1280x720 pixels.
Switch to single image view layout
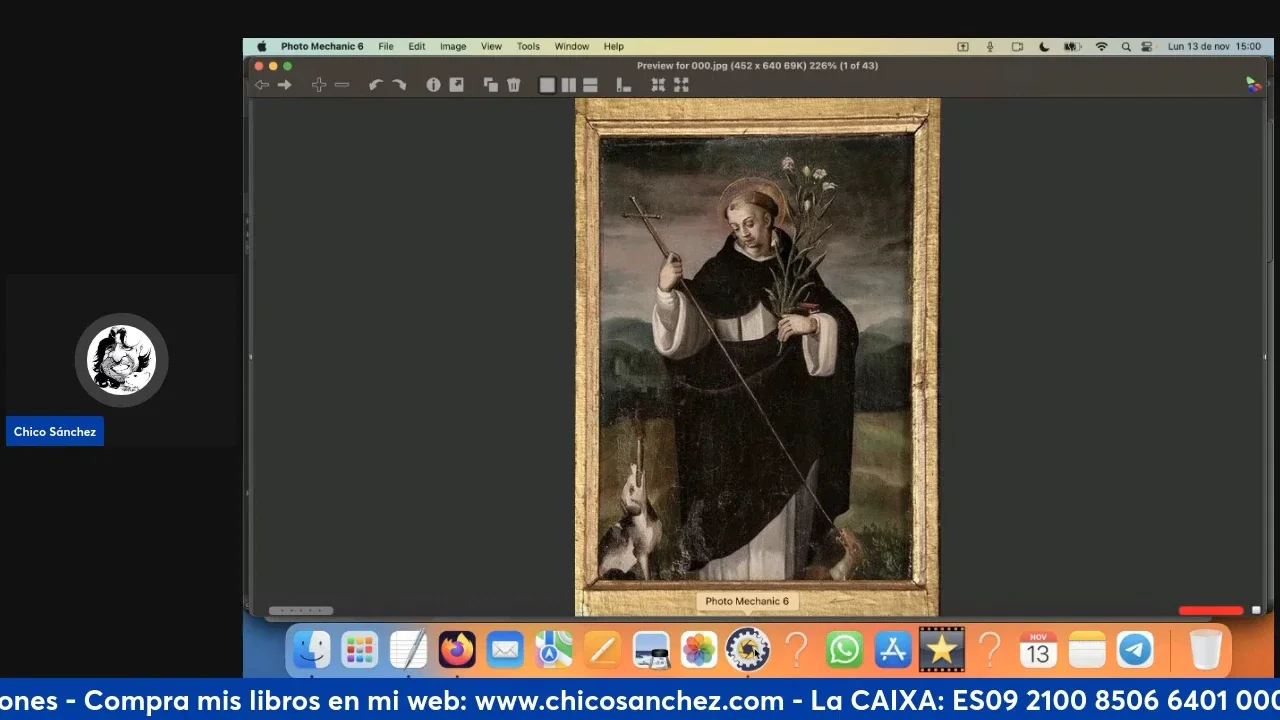(547, 85)
